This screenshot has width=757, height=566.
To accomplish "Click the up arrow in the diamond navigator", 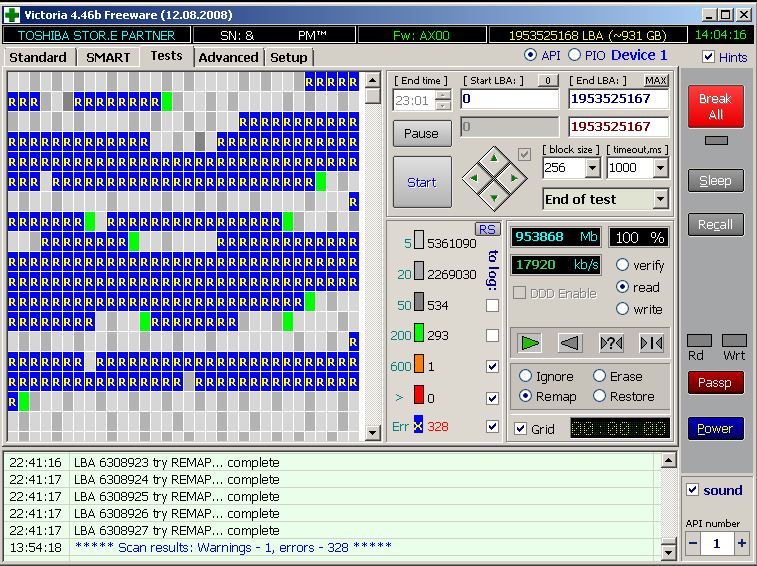I will [x=494, y=160].
